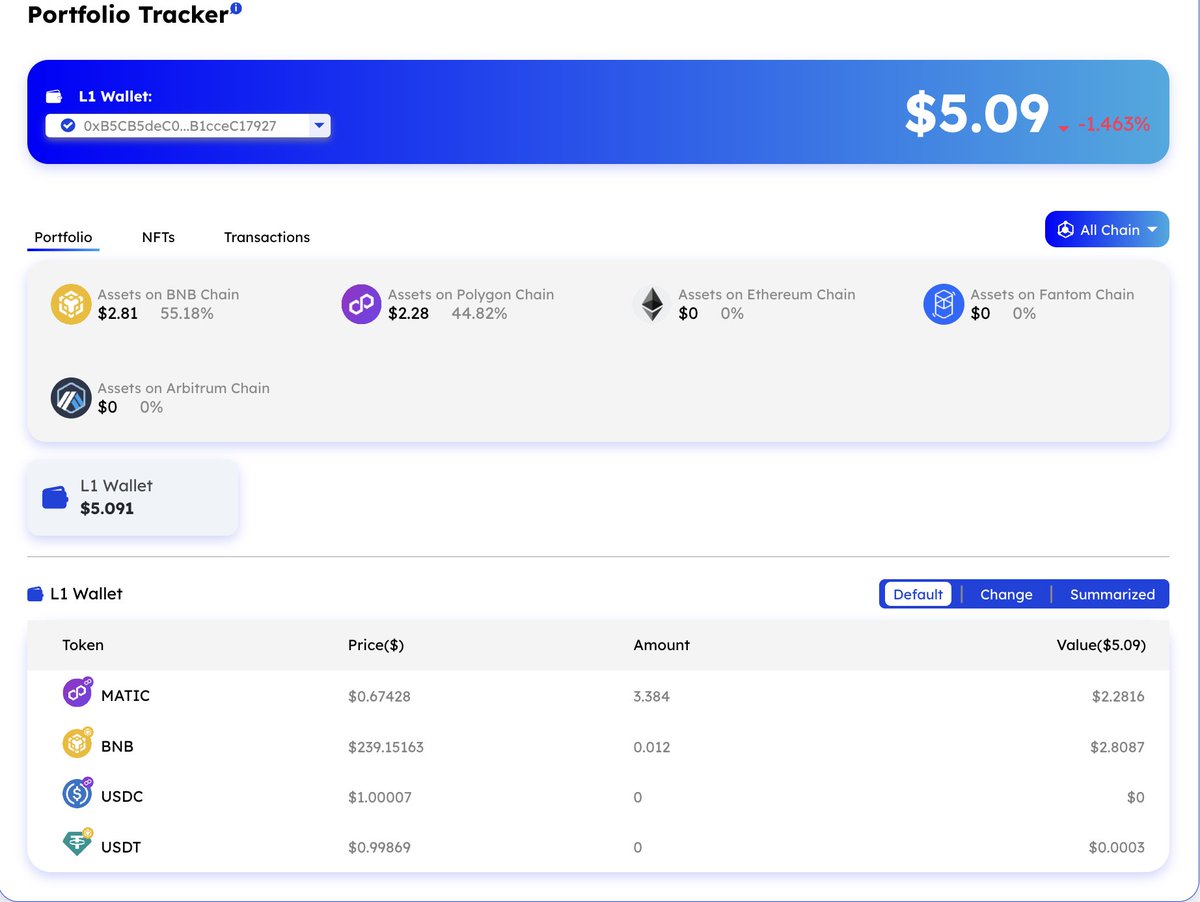Click the MATIC token name

pos(125,696)
